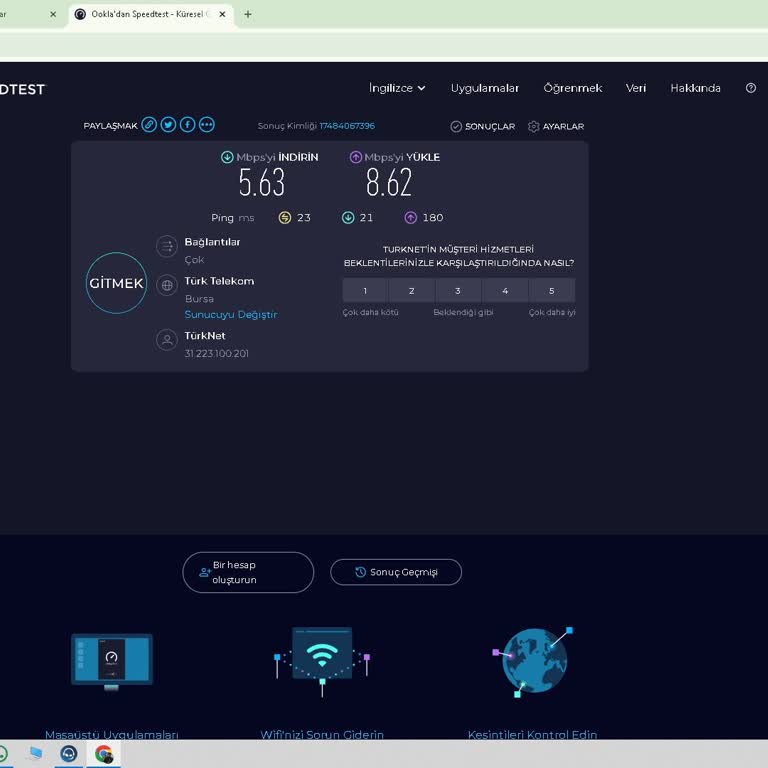
Task: Click the idle ping icon next to 23
Action: [x=285, y=217]
